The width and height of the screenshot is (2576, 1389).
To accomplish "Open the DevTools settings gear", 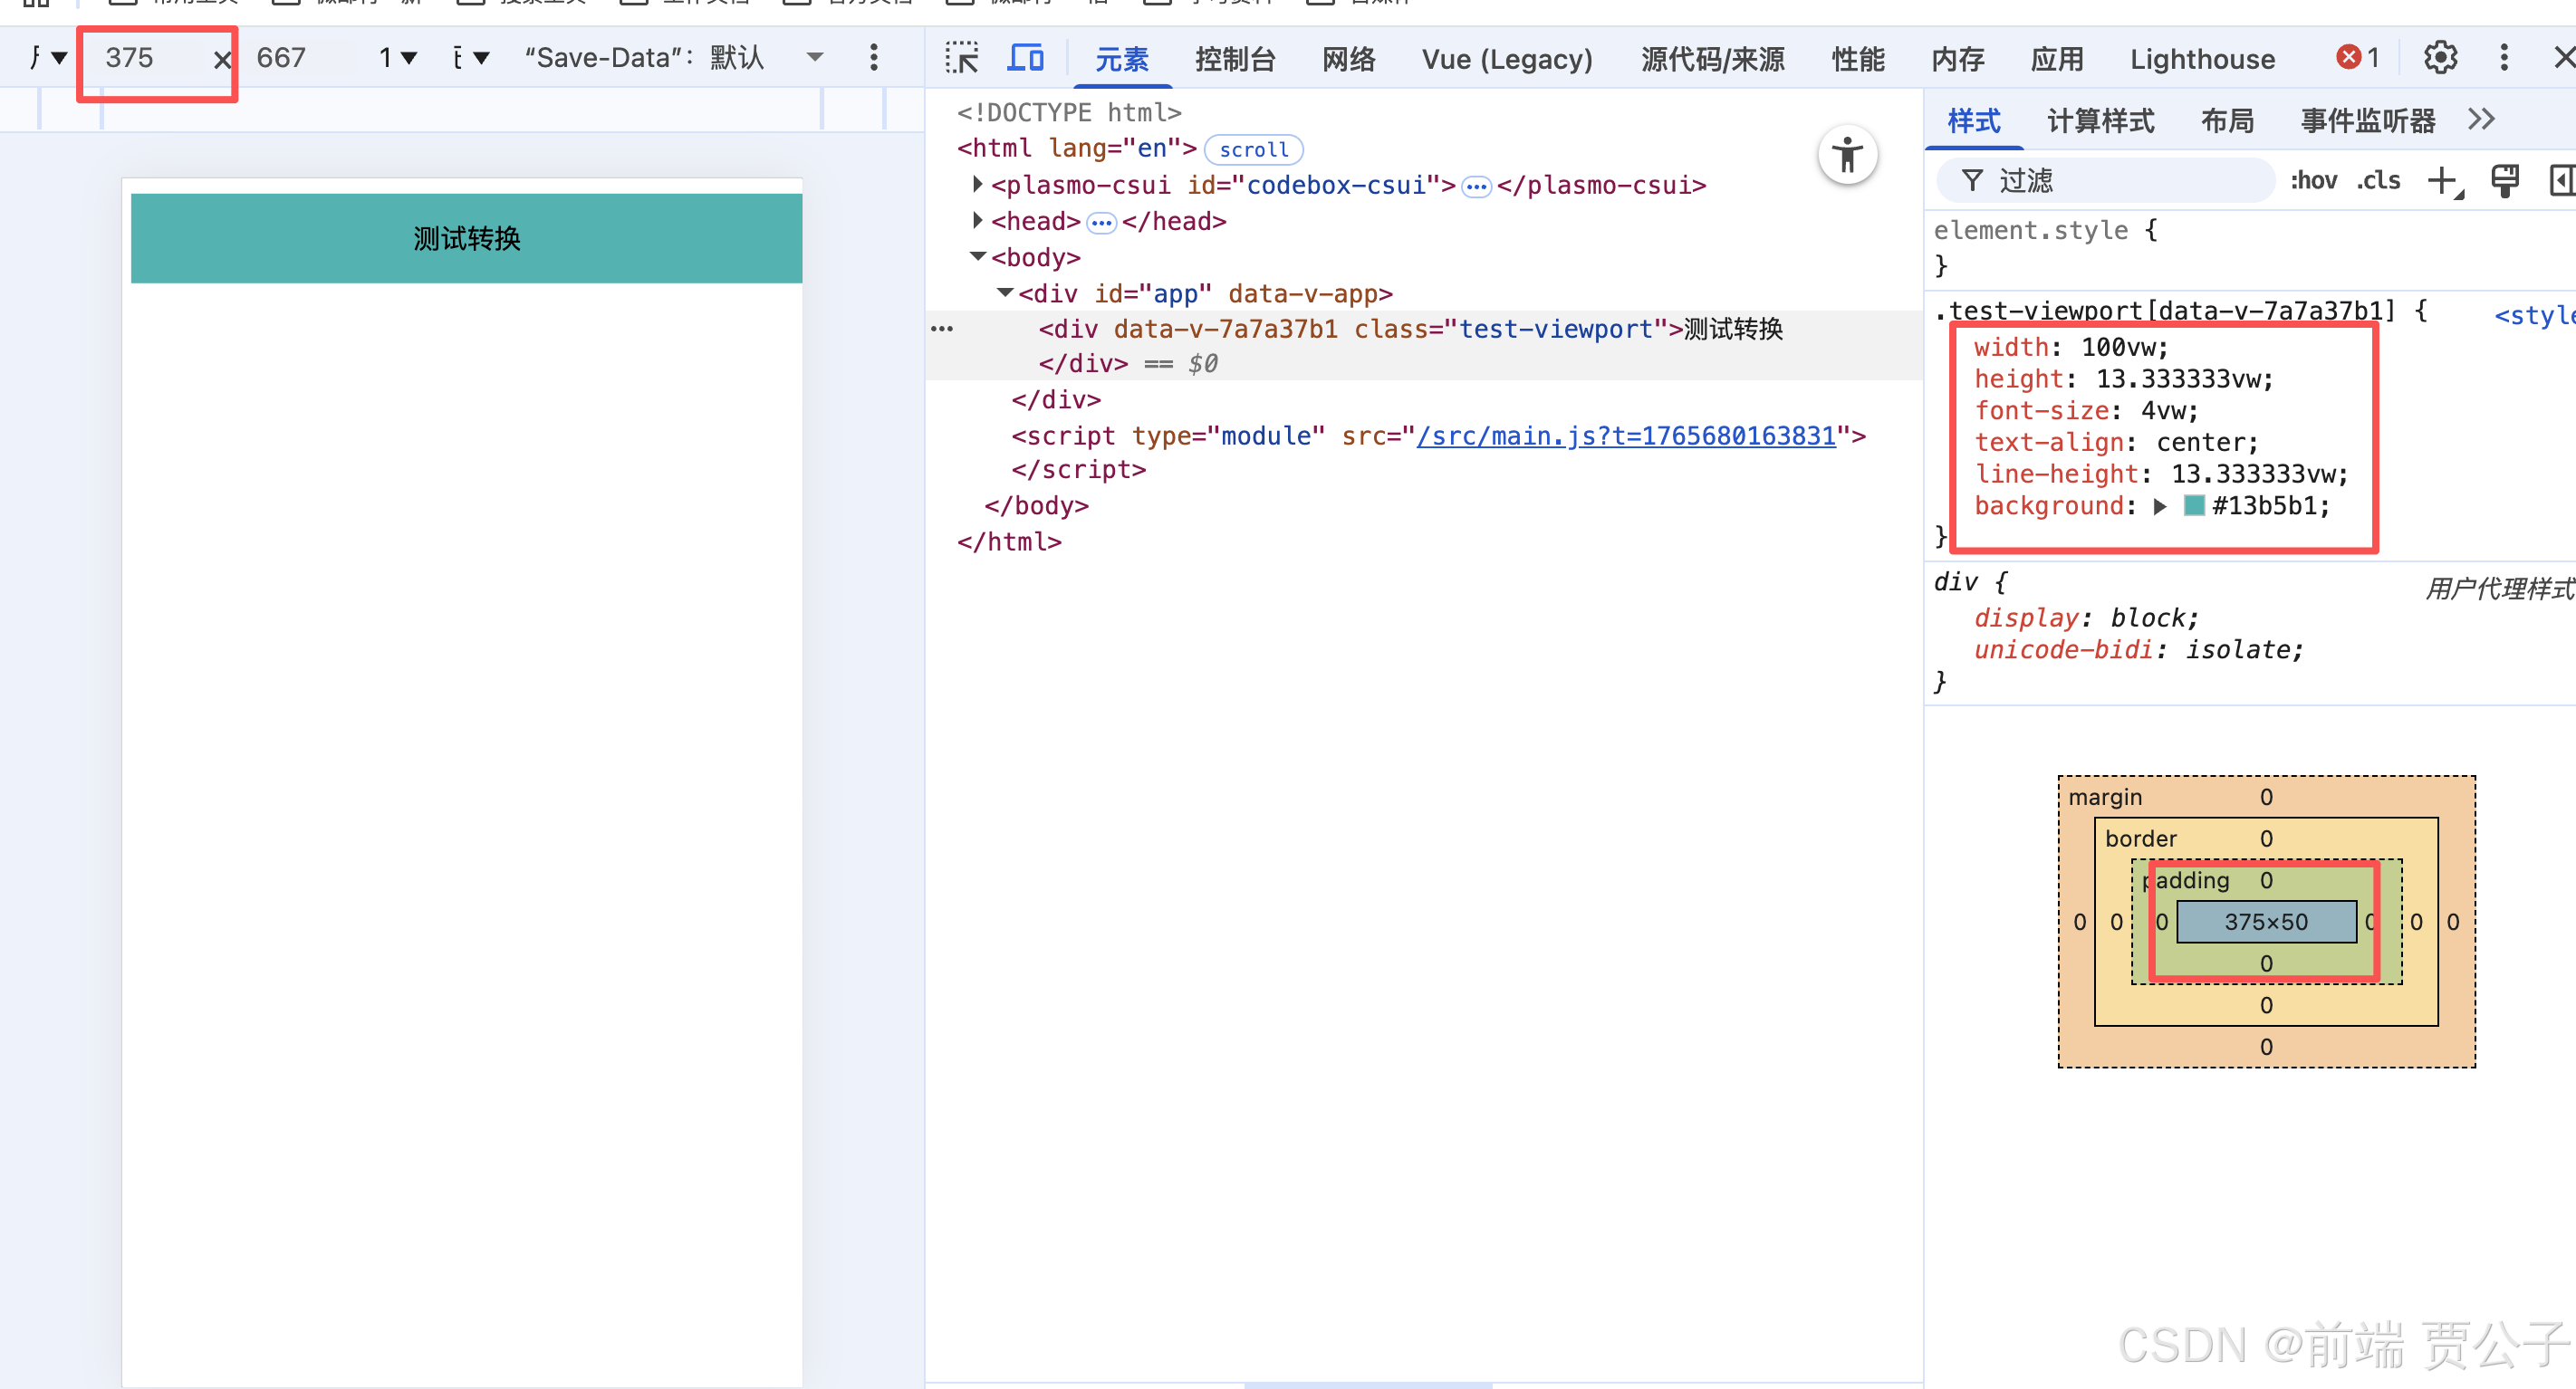I will [x=2439, y=58].
